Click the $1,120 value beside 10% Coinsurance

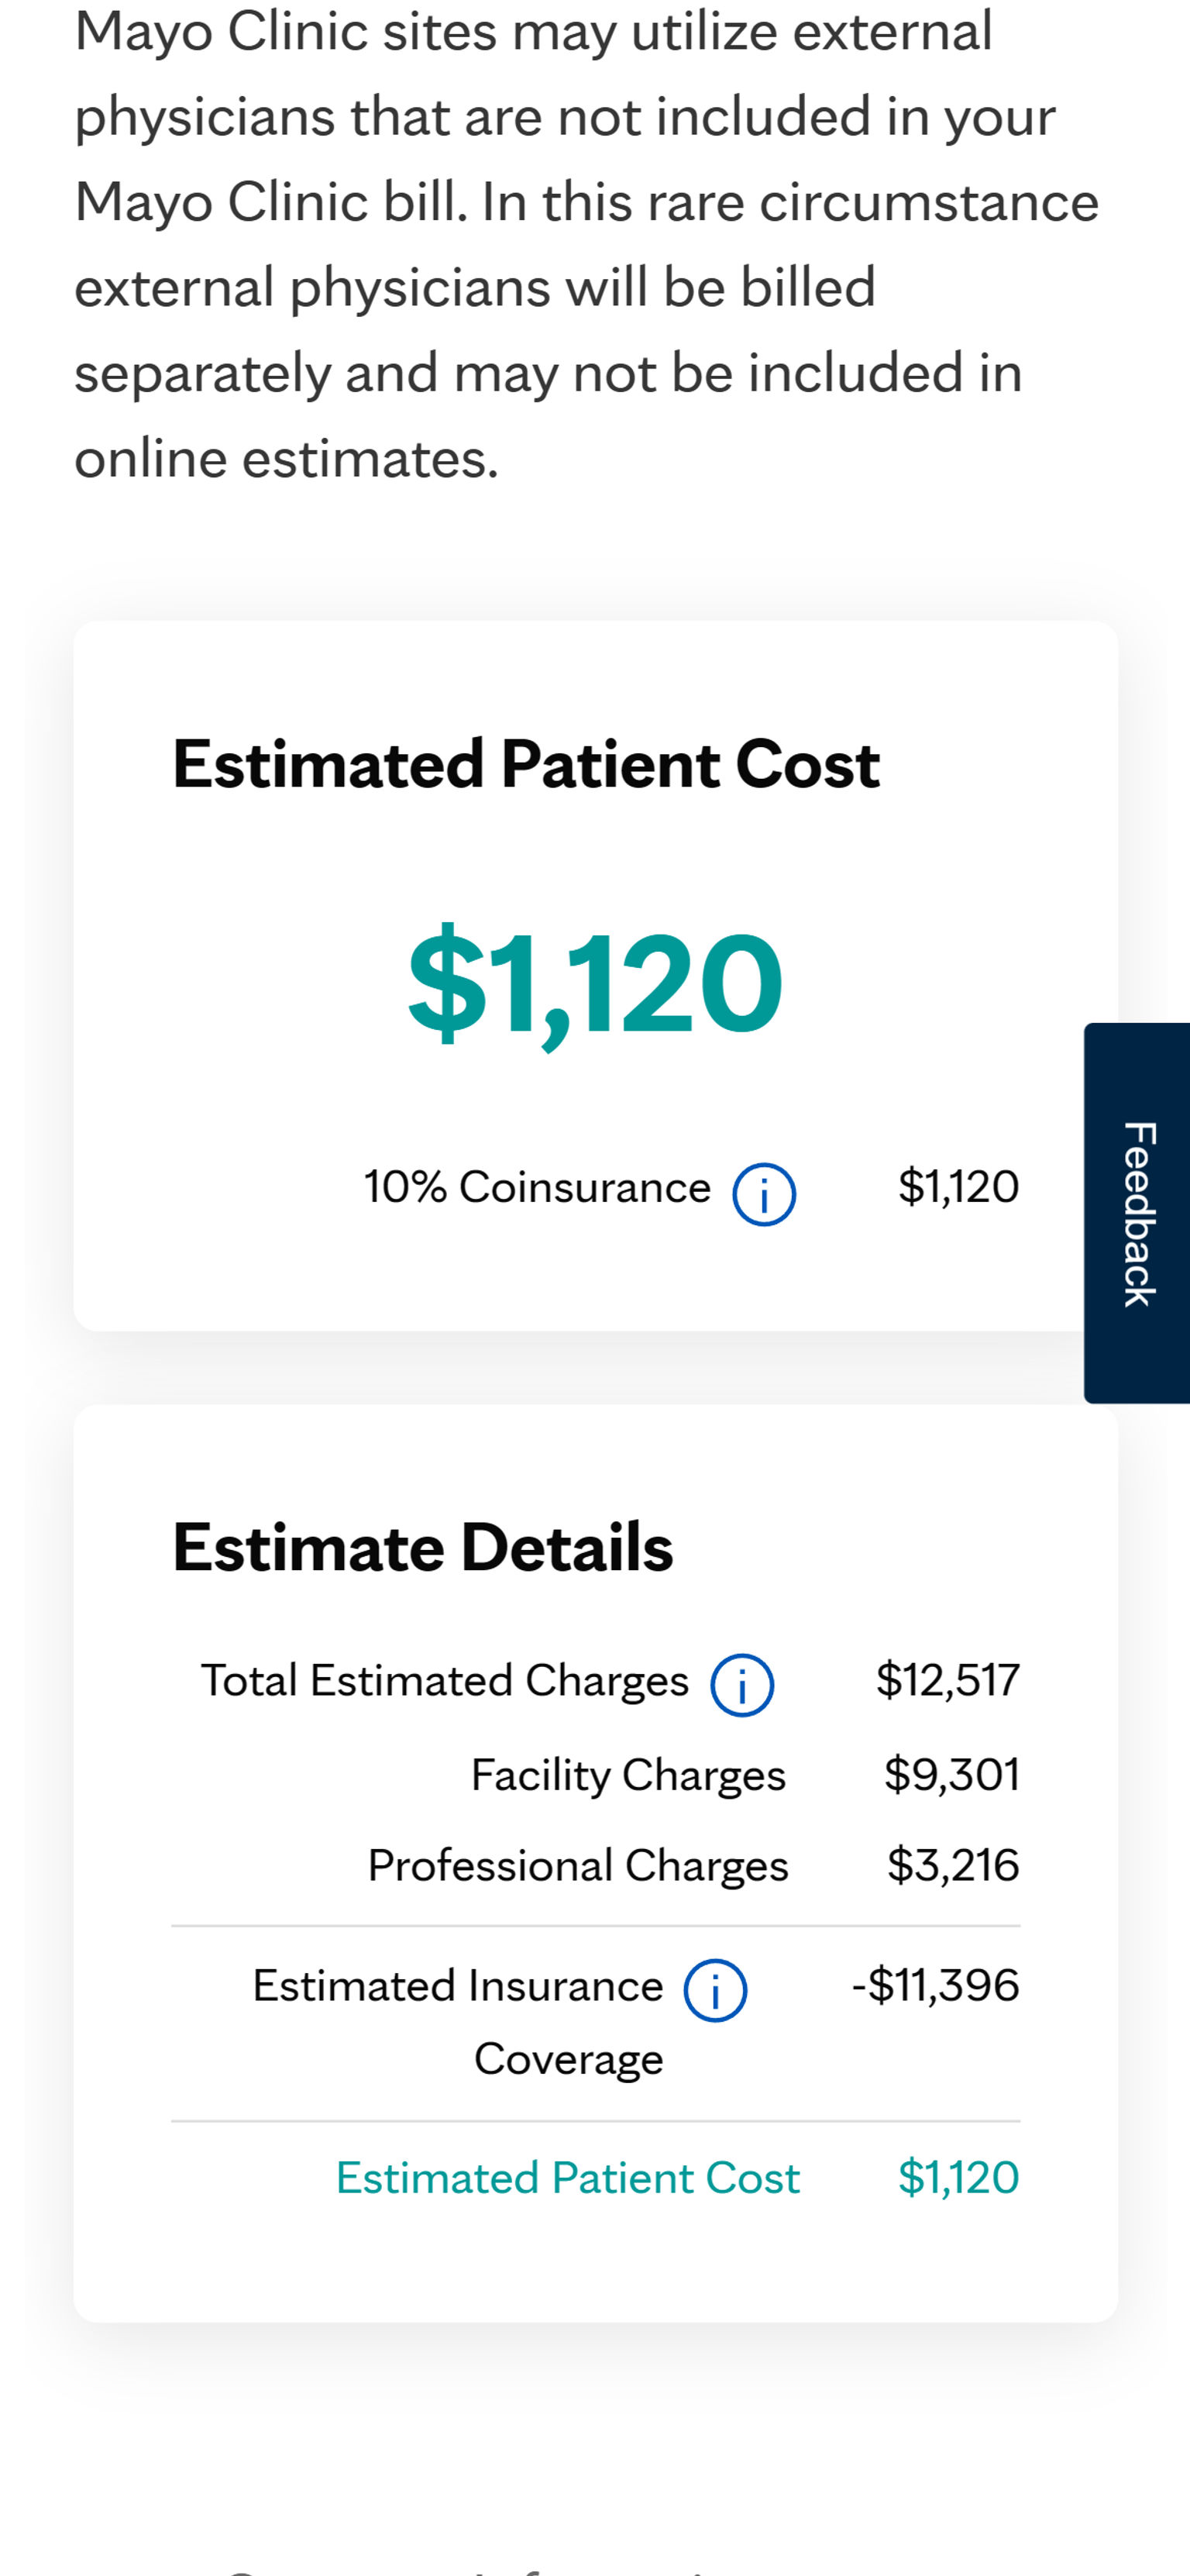click(958, 1188)
